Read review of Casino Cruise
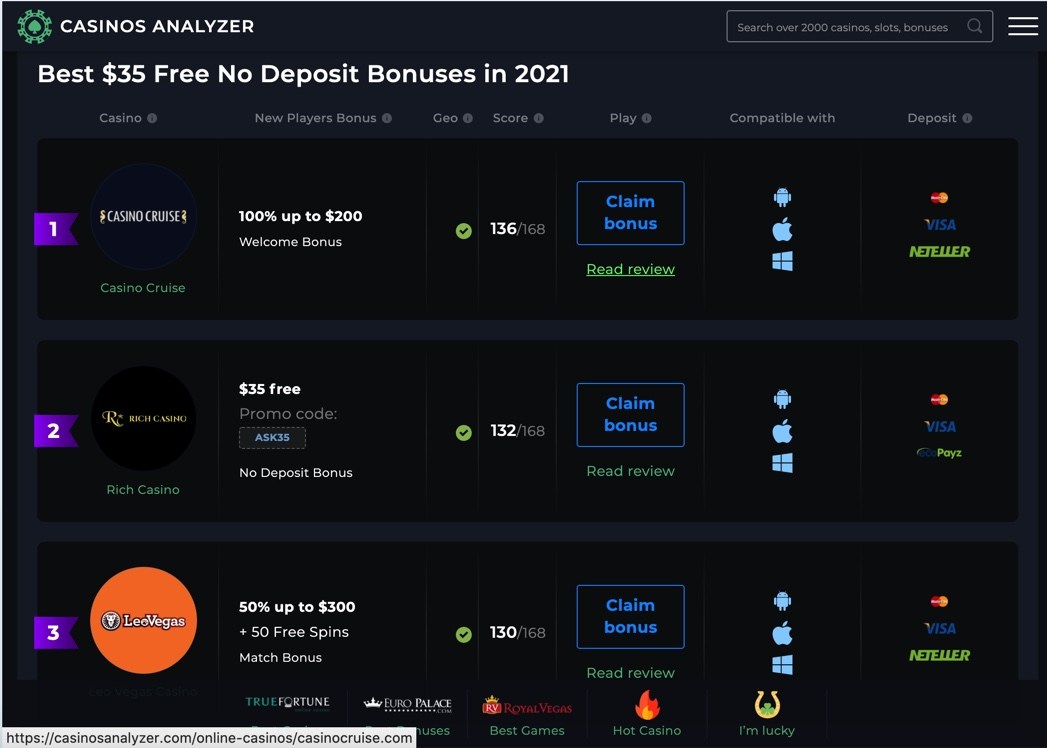 (x=630, y=269)
